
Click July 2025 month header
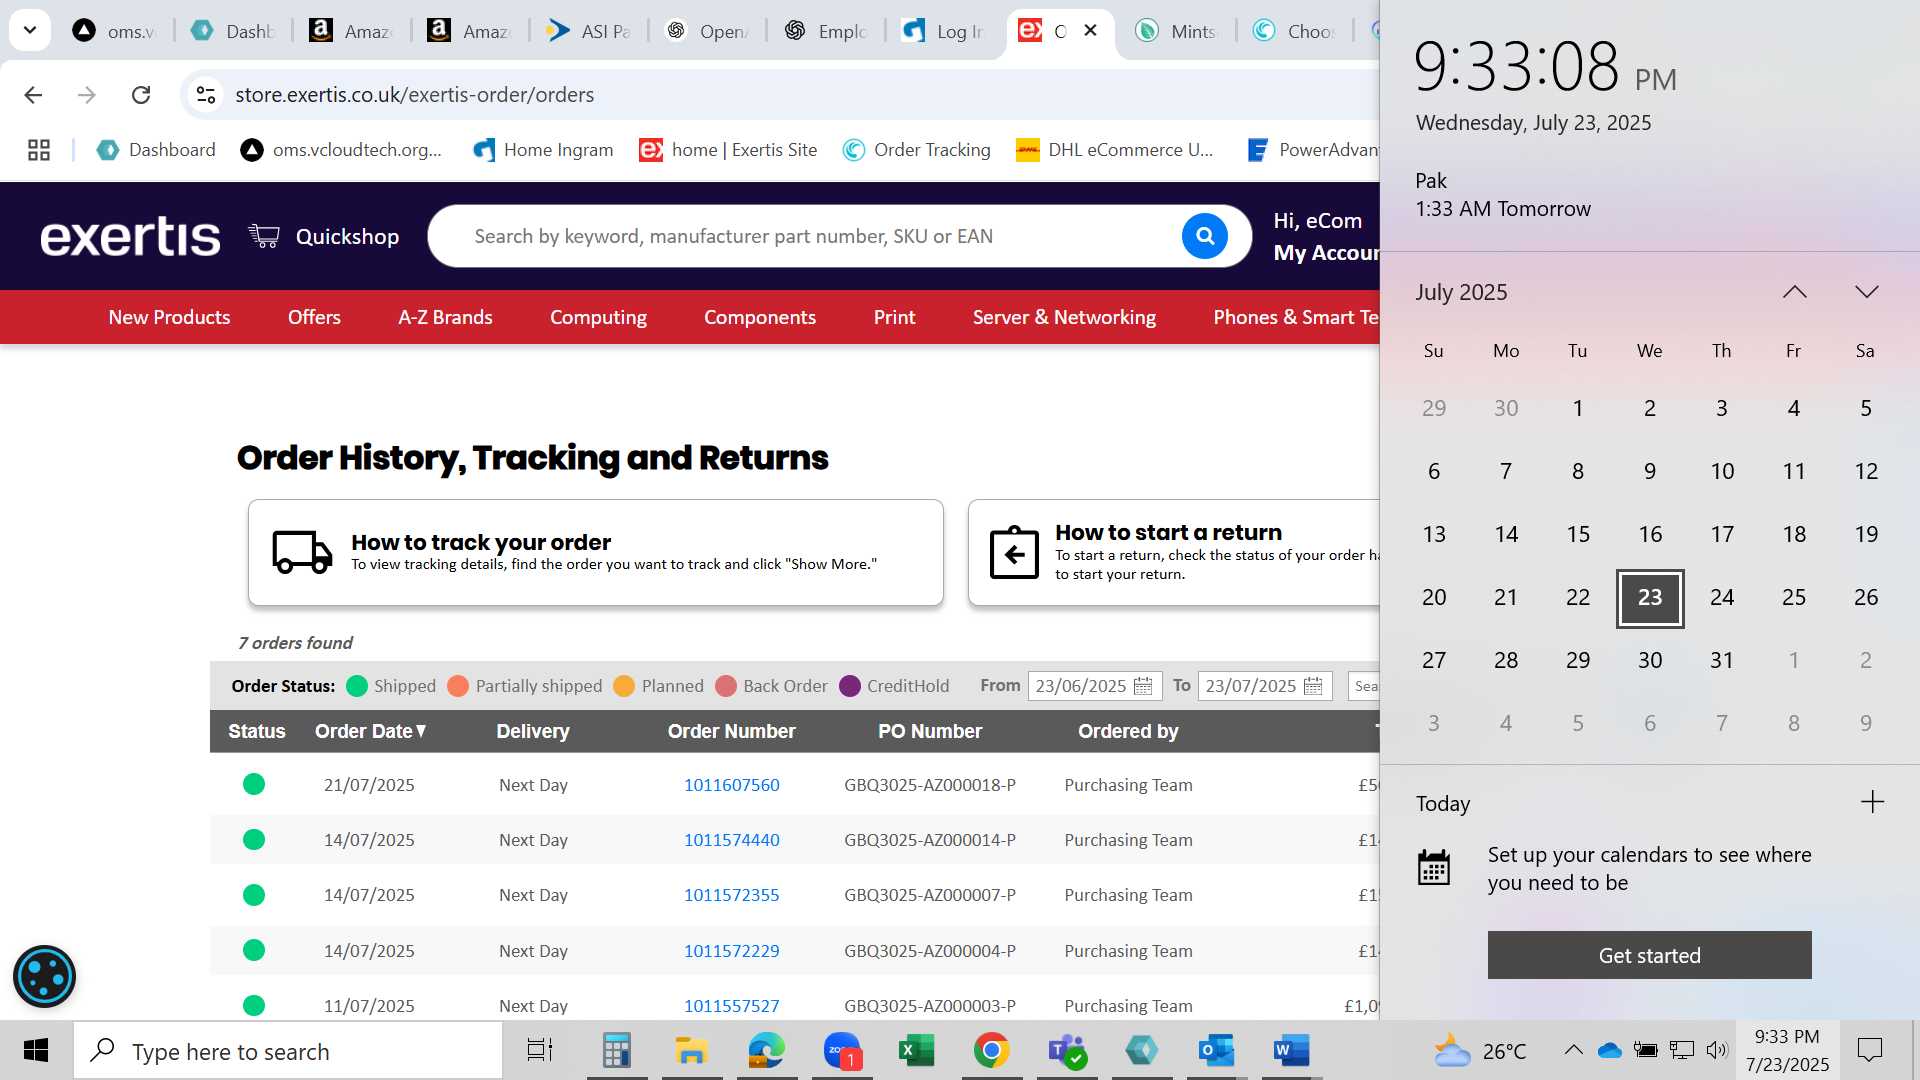[x=1461, y=292]
